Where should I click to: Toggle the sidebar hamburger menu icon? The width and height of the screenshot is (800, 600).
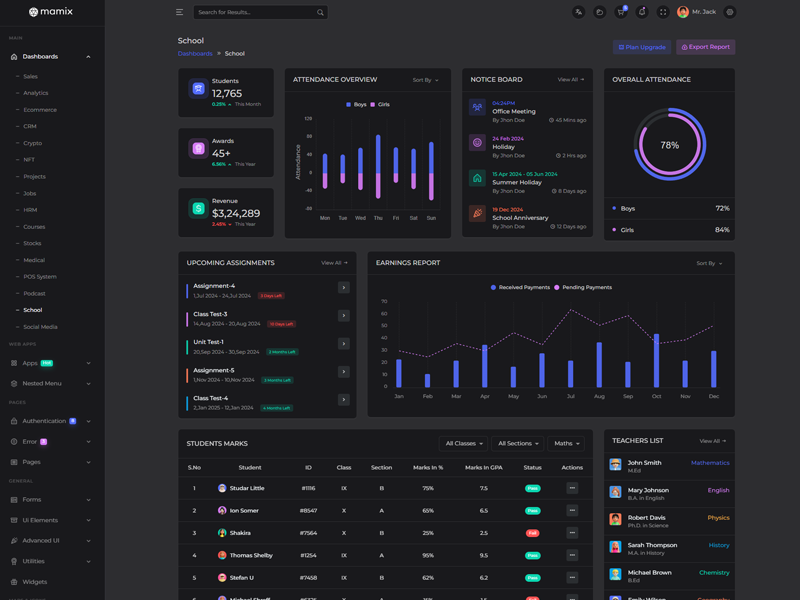(179, 12)
